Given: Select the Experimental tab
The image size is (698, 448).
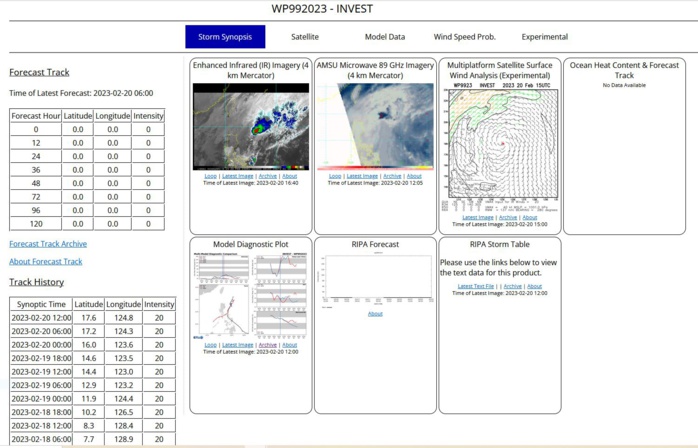Looking at the screenshot, I should pos(544,37).
